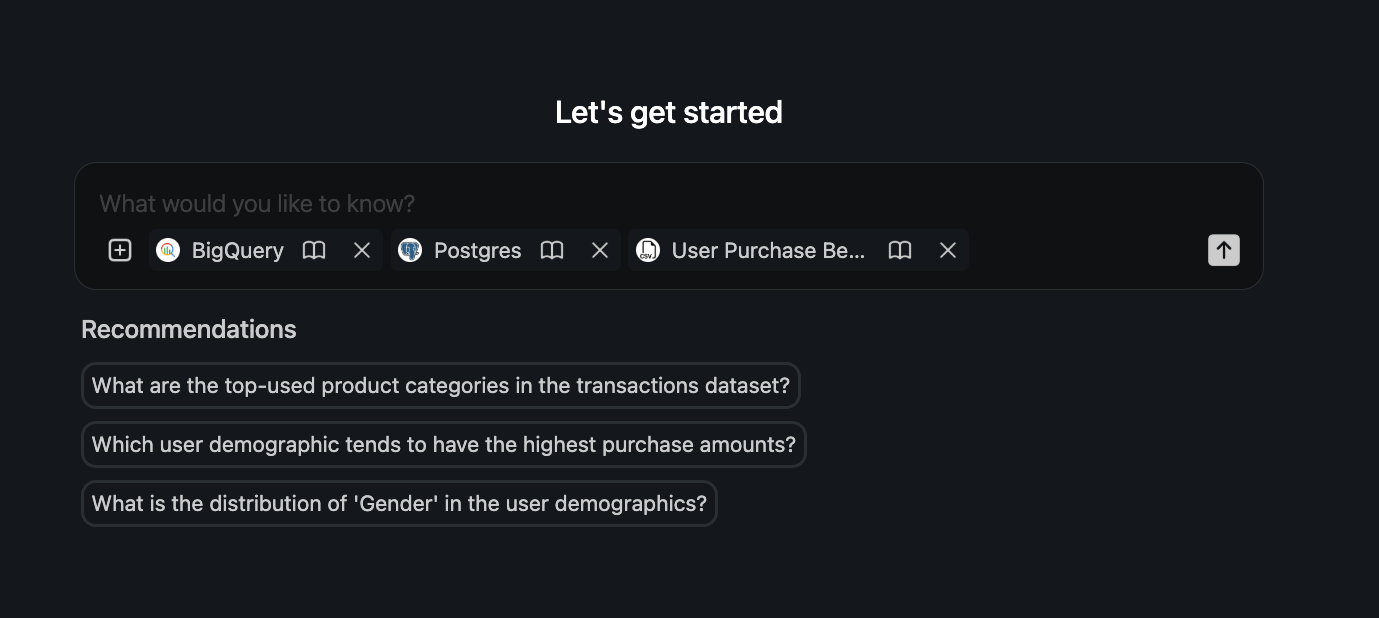This screenshot has width=1379, height=618.
Task: Pick the Gender distribution recommendation
Action: tap(399, 503)
